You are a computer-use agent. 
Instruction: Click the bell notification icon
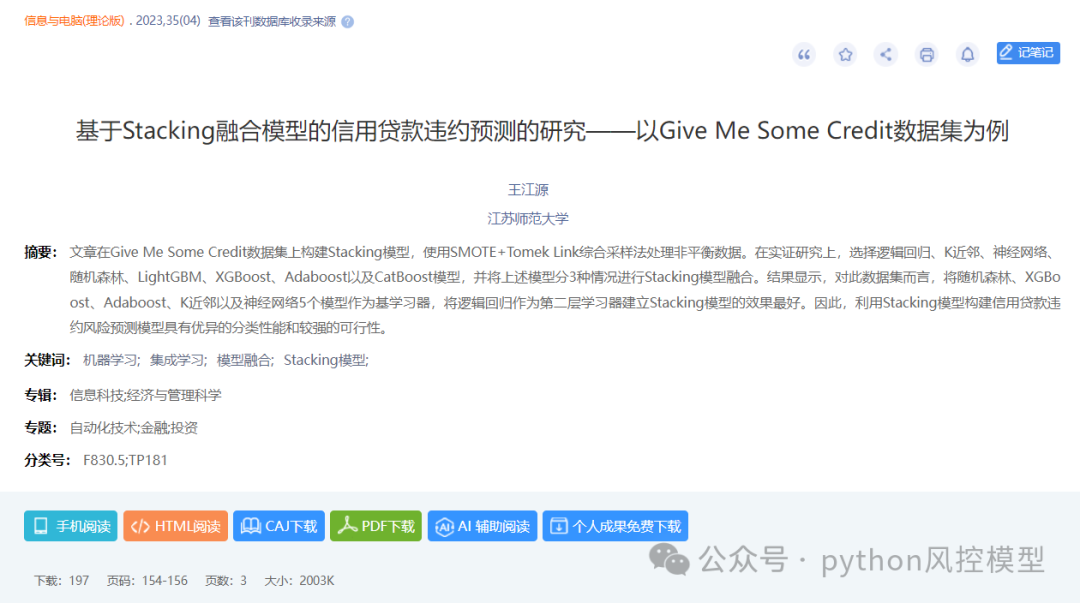pos(968,54)
